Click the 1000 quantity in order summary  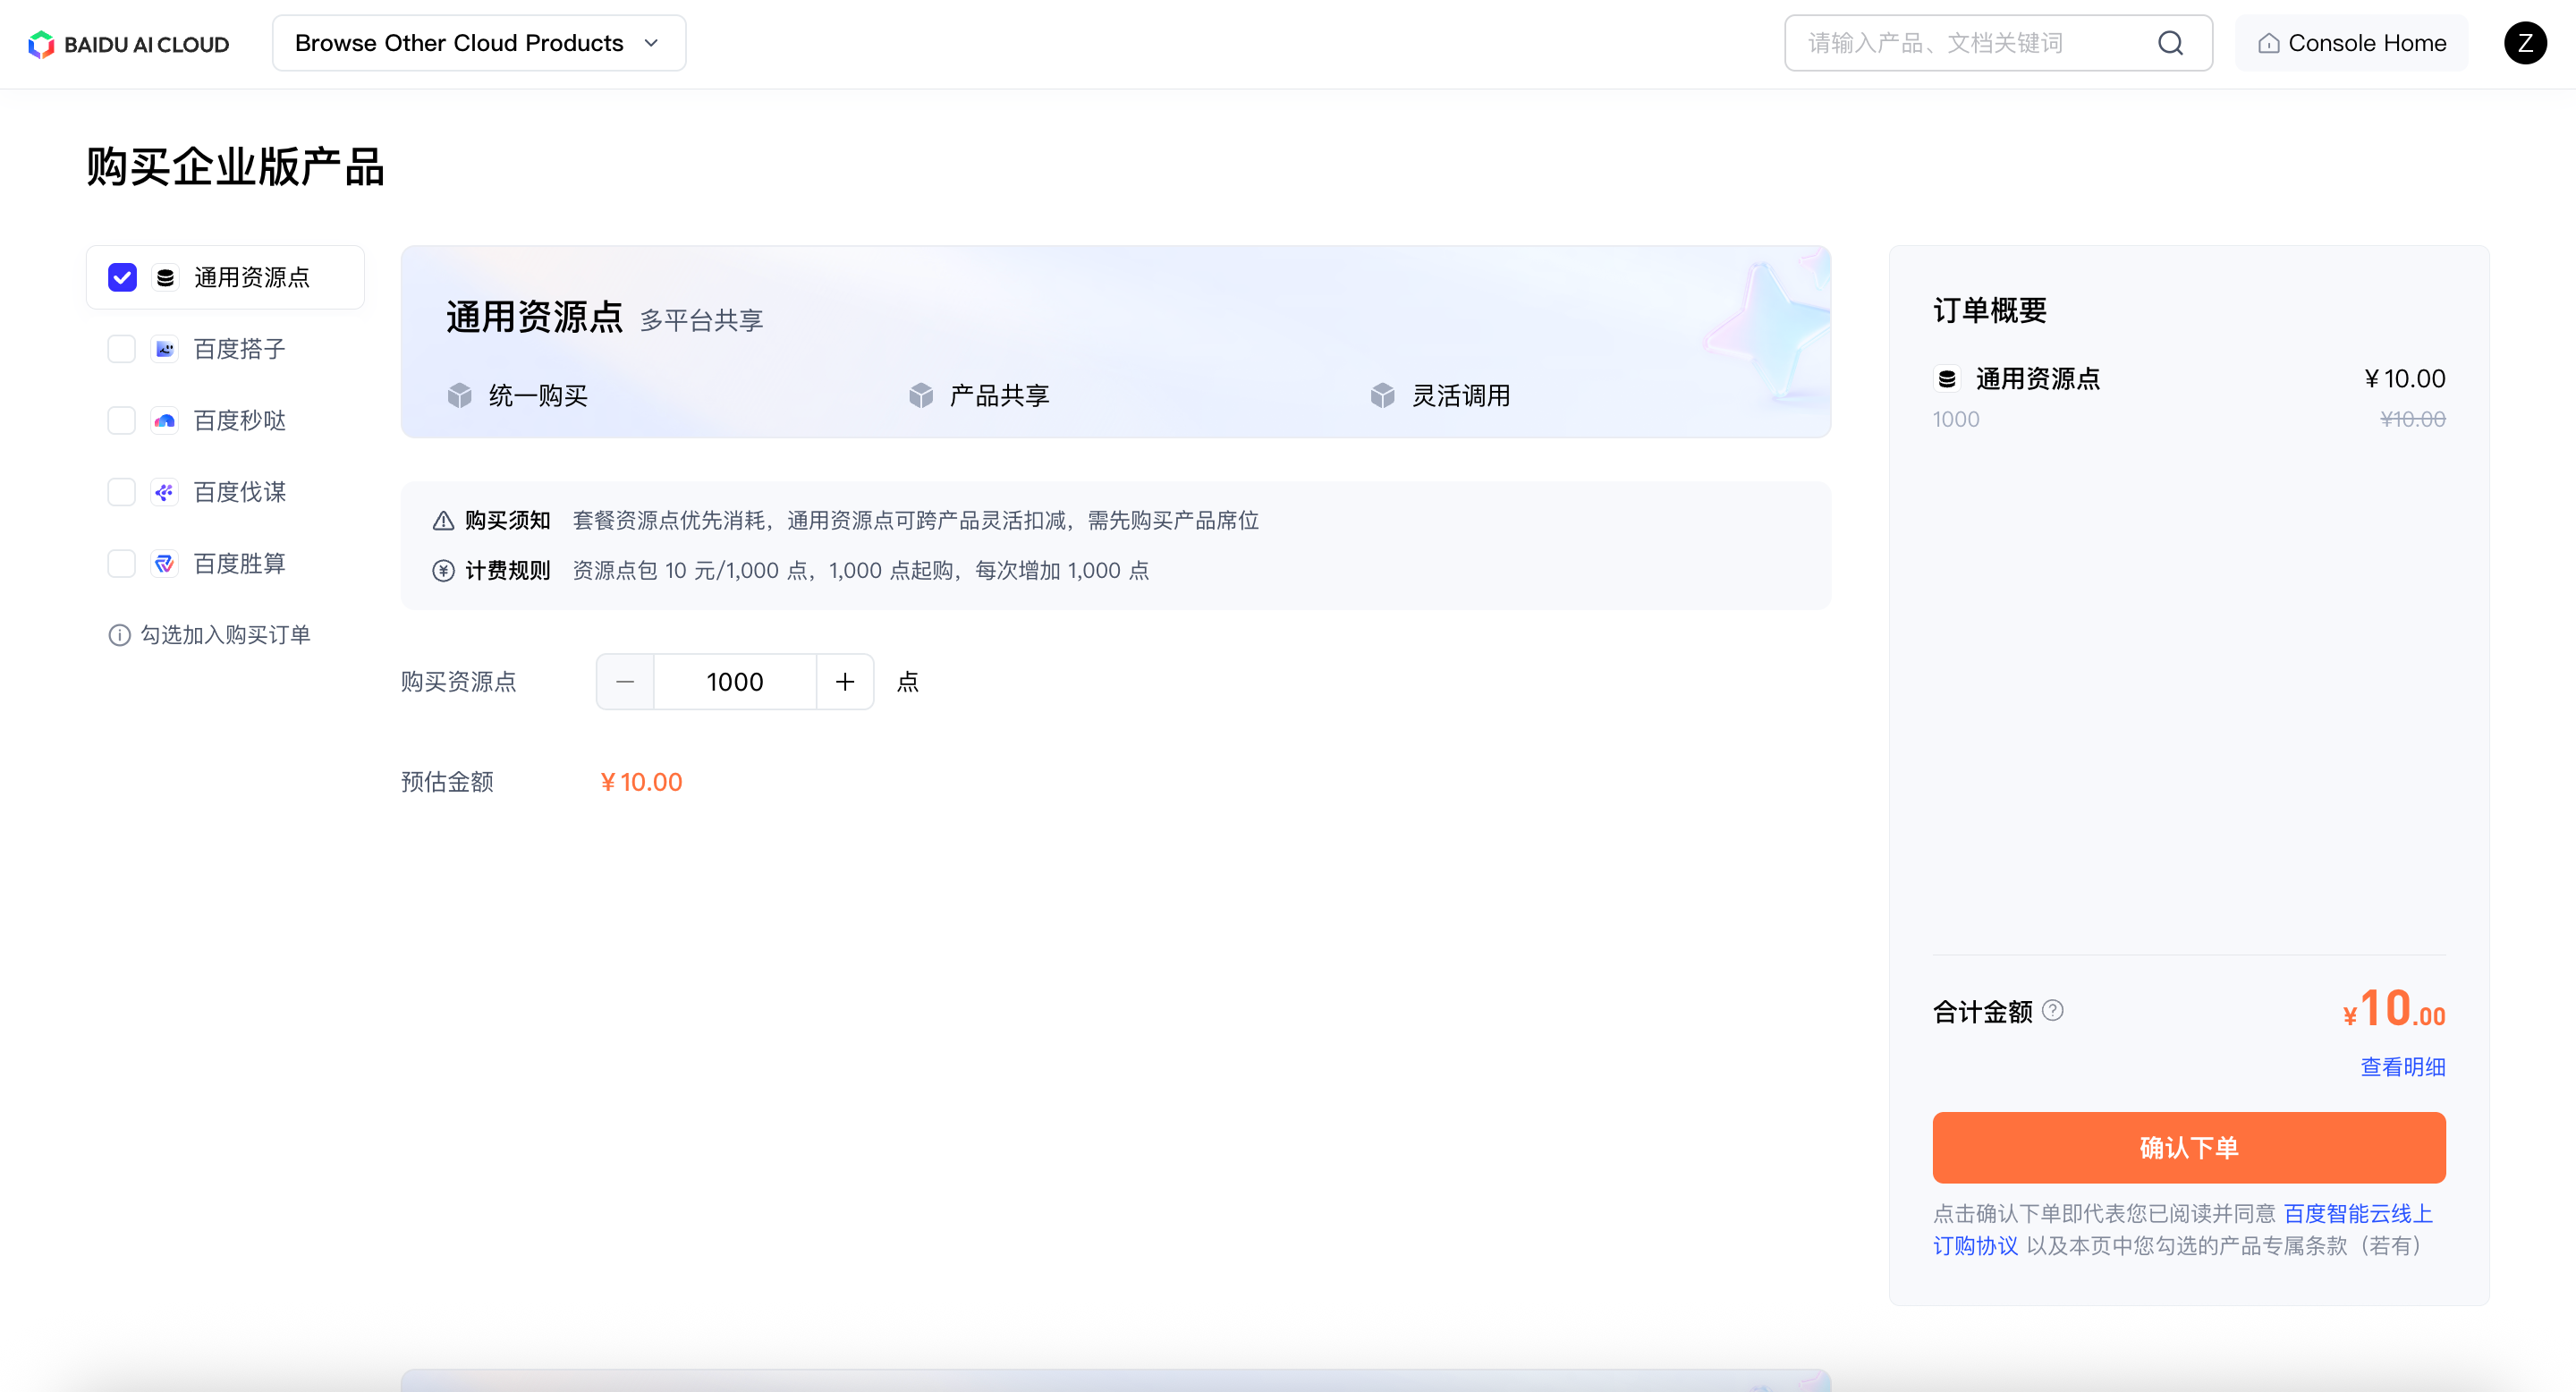(x=1956, y=419)
